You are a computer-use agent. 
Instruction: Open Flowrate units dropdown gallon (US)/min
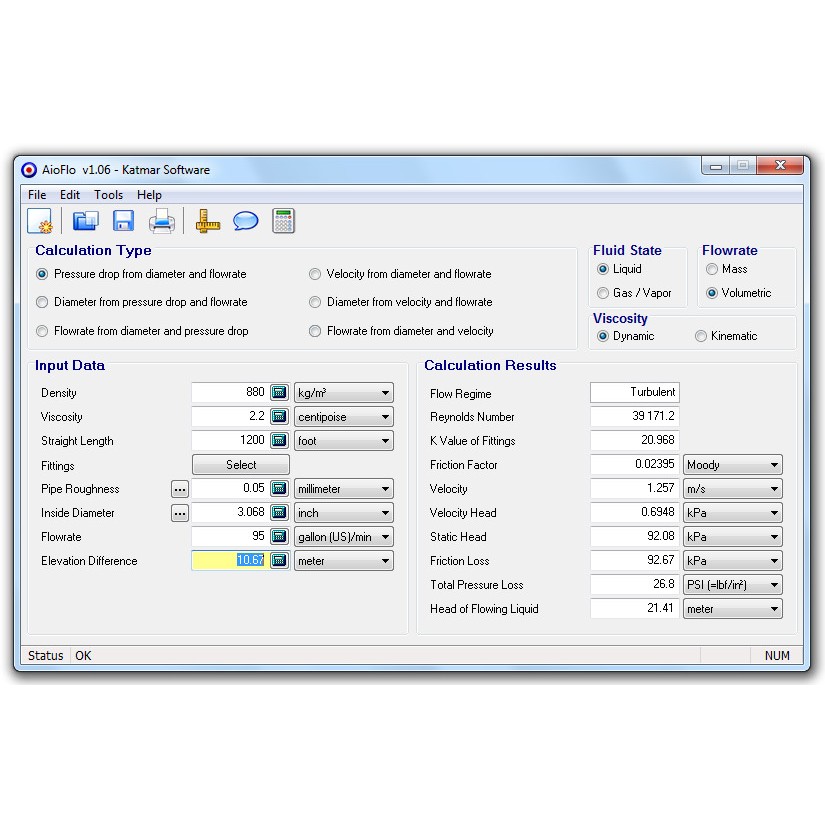[344, 537]
